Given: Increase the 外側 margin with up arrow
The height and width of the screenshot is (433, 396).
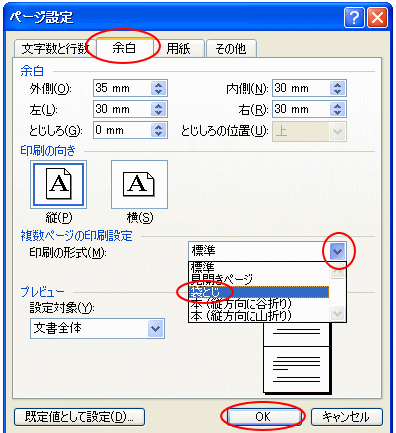Looking at the screenshot, I should 159,85.
